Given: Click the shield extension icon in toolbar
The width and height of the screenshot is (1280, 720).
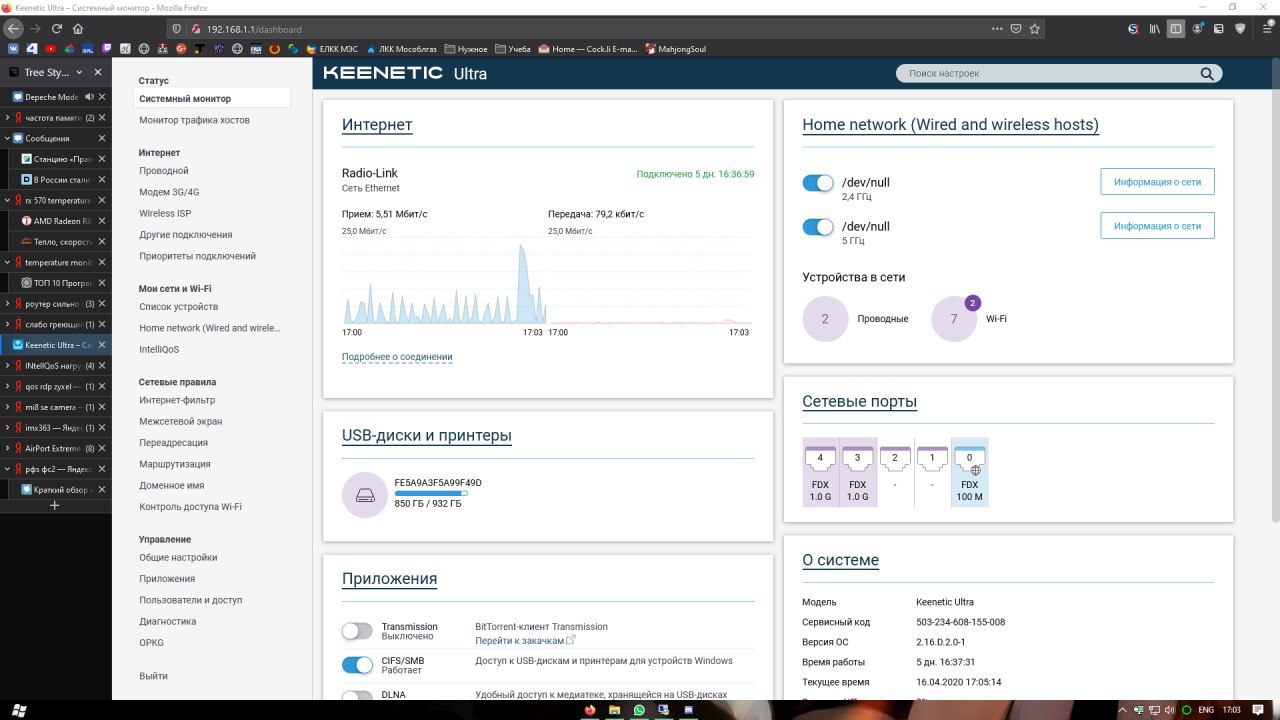Looking at the screenshot, I should click(1241, 29).
